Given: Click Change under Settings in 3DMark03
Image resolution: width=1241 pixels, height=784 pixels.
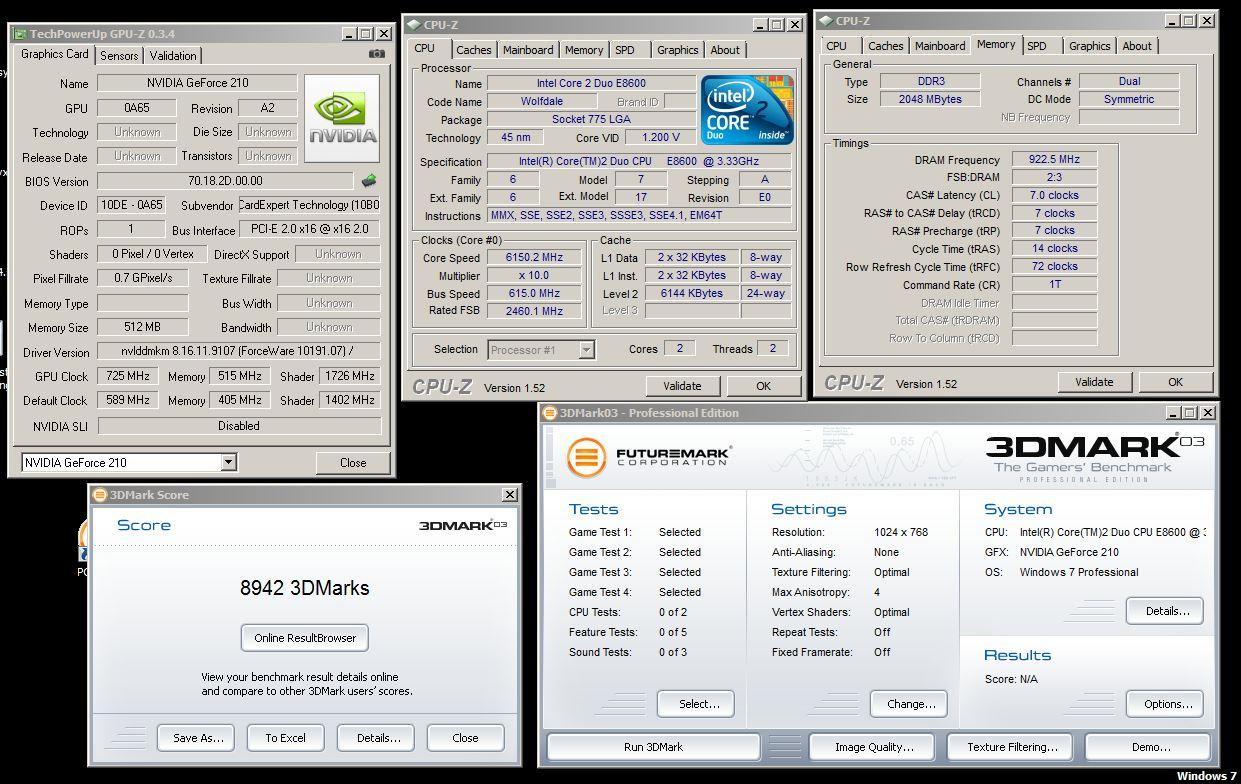Looking at the screenshot, I should point(909,704).
